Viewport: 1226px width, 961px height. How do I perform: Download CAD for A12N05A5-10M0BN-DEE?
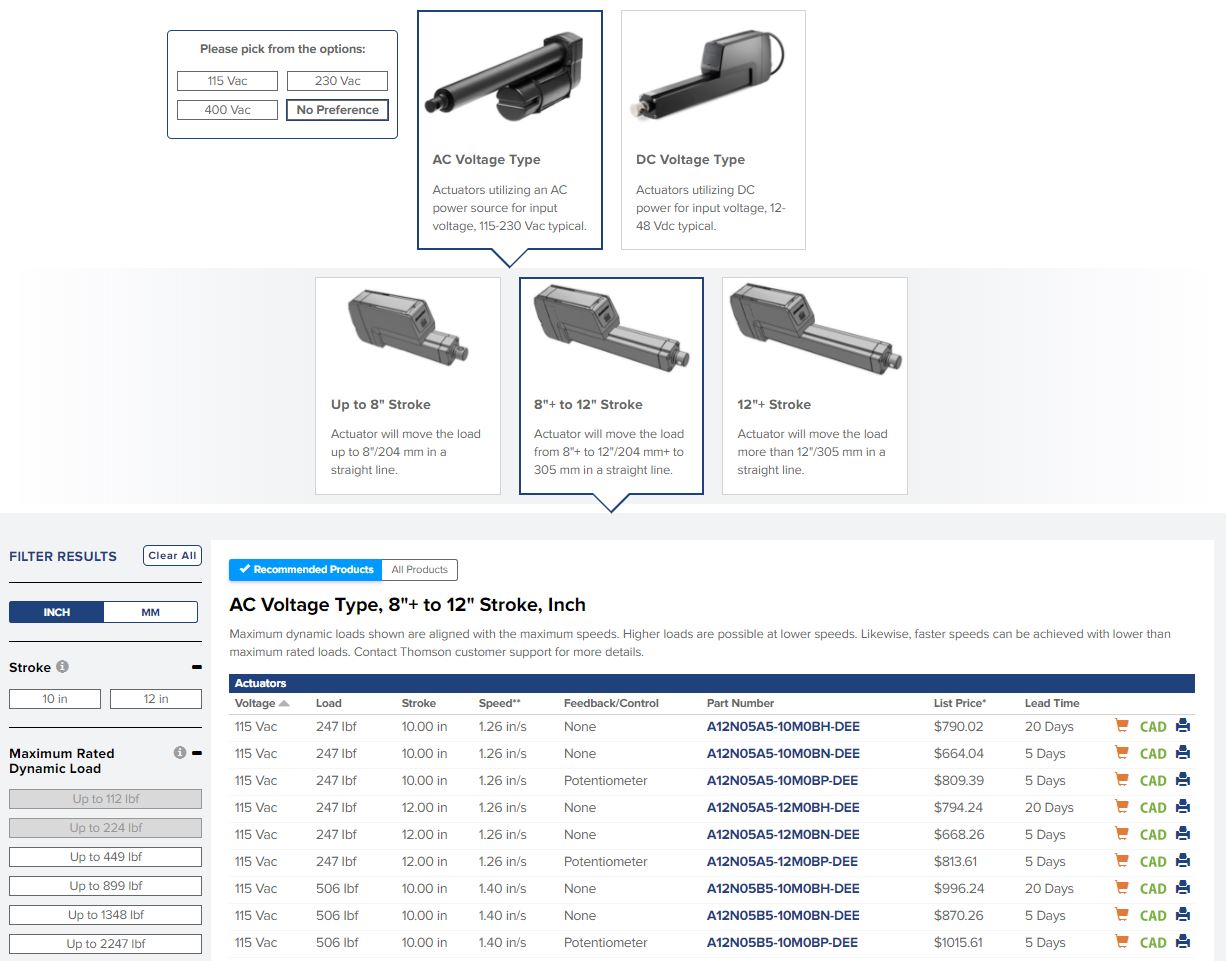tap(1153, 754)
